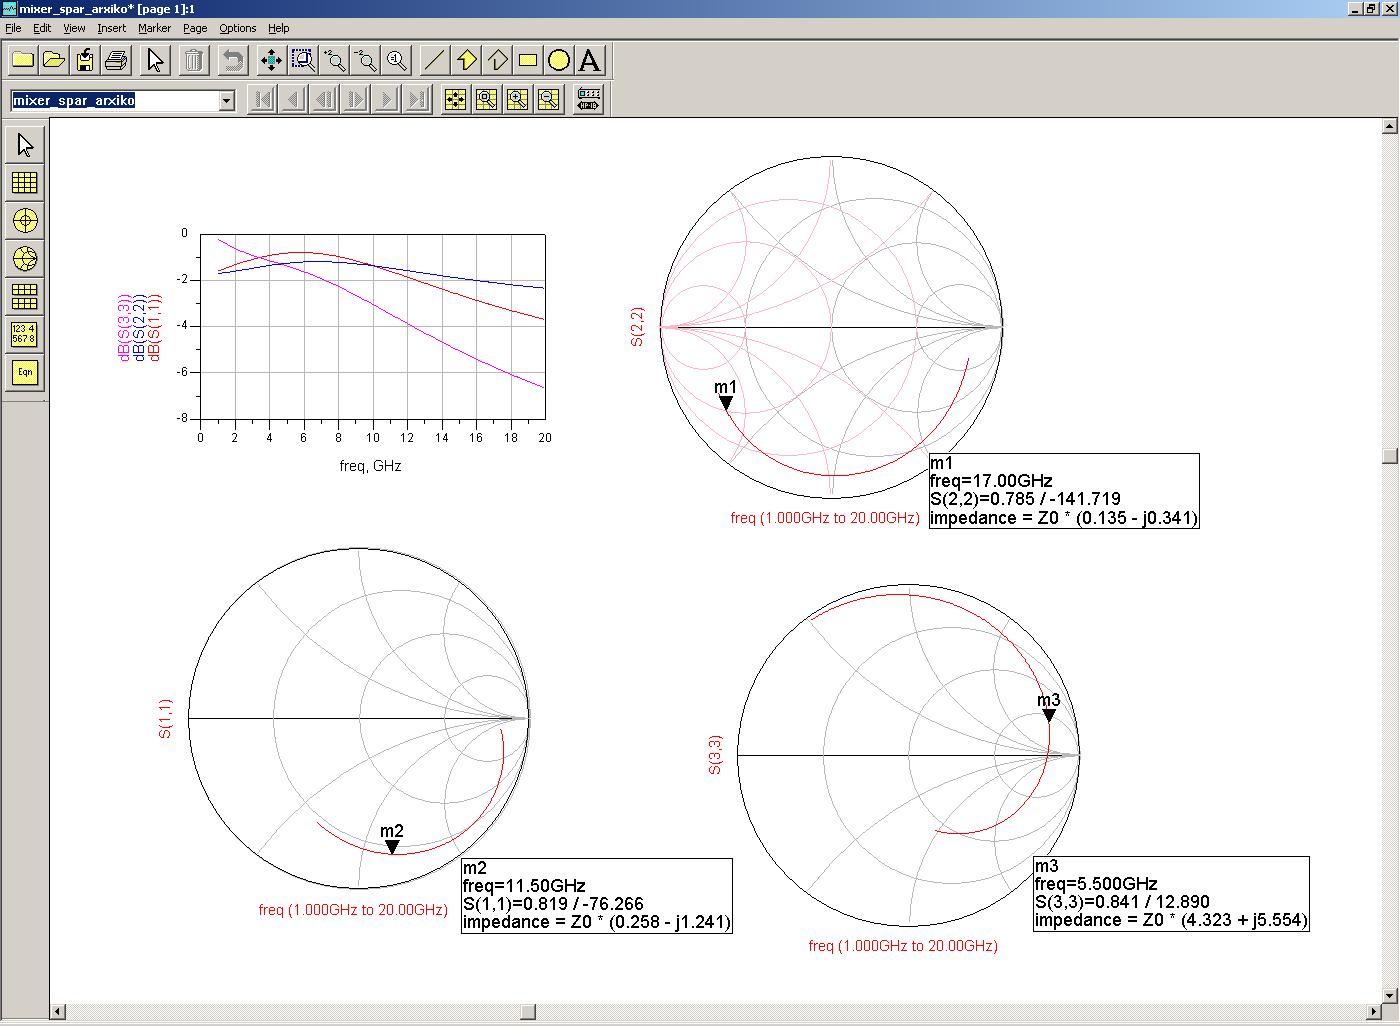Click the yellow plot zoom-area icon

click(486, 99)
